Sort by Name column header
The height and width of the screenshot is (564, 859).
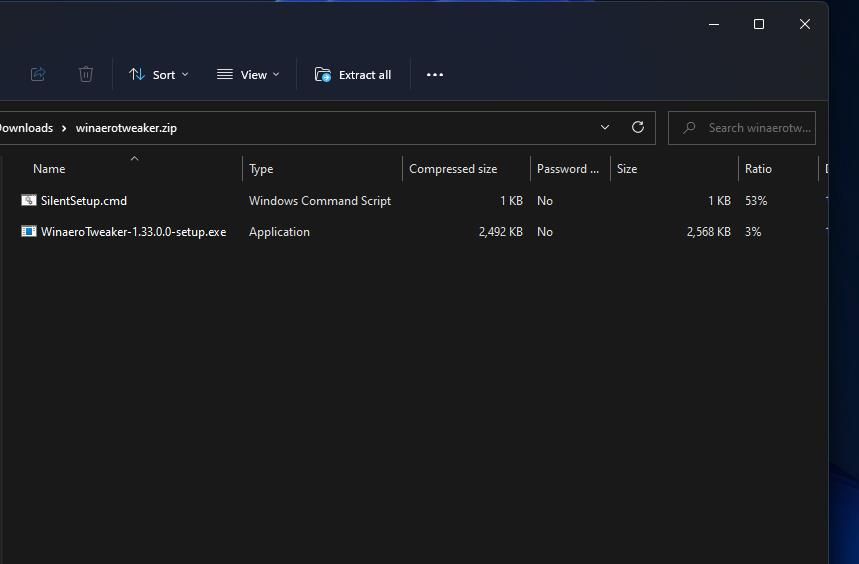point(49,169)
